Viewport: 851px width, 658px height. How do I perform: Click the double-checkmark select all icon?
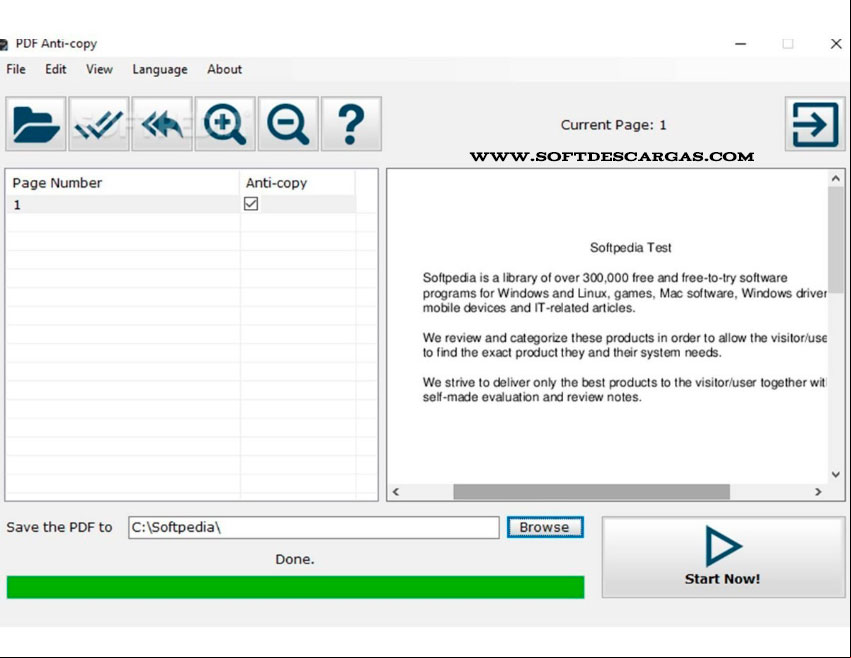click(x=99, y=124)
